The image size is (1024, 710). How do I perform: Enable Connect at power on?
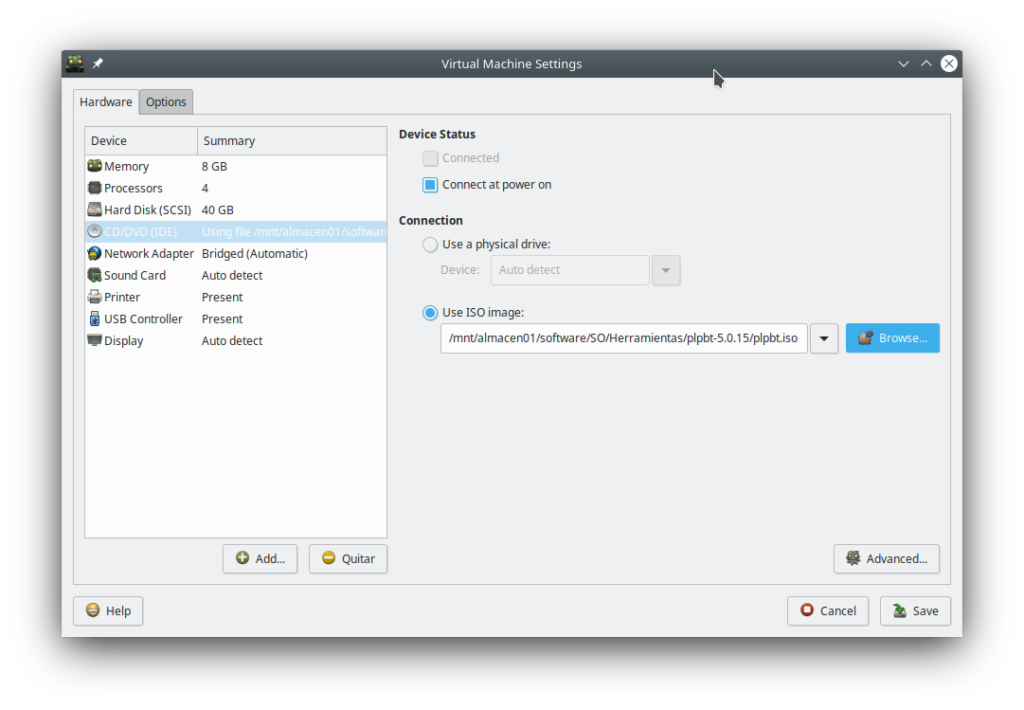click(431, 184)
